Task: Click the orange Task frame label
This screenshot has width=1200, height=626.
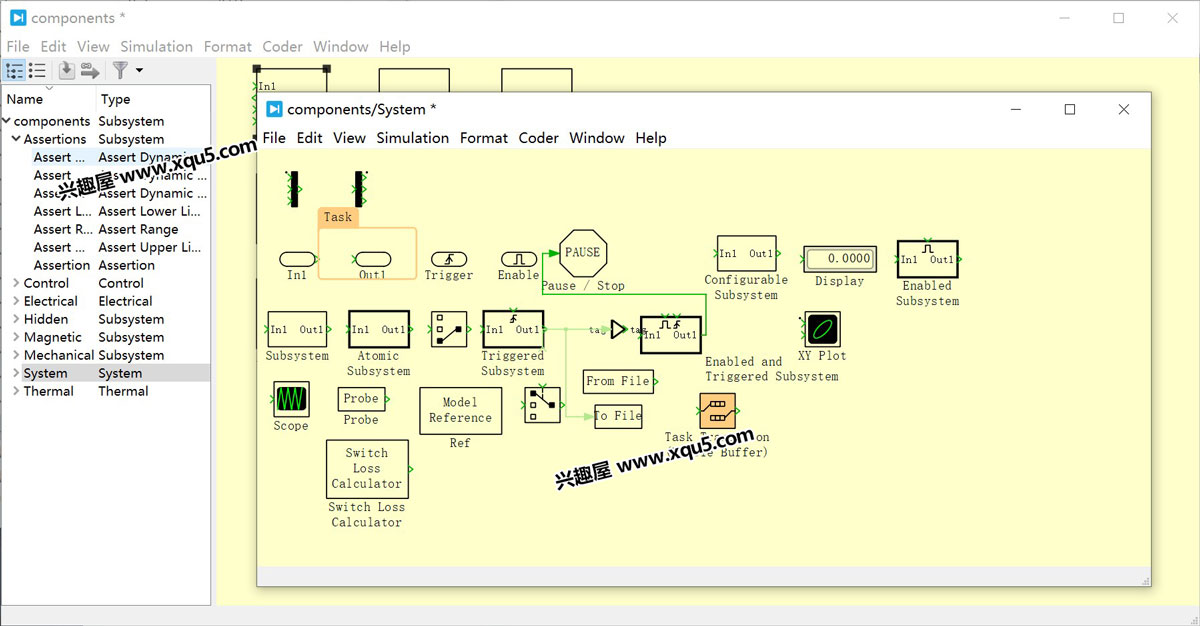Action: tap(338, 217)
